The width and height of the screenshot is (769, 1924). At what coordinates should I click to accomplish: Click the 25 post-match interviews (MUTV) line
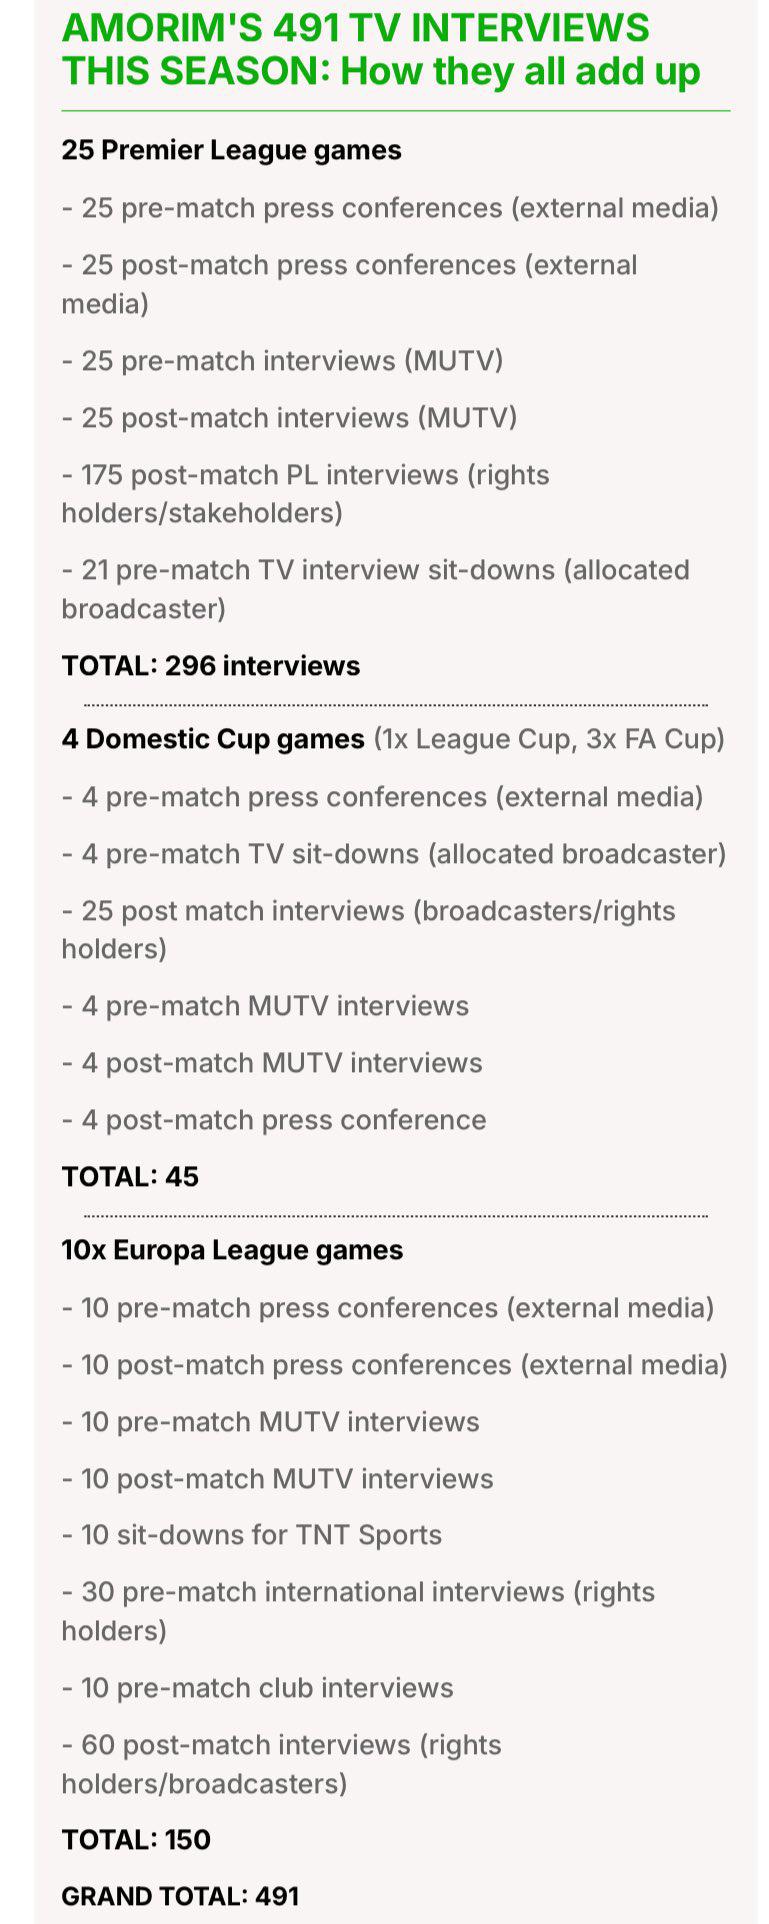[289, 417]
